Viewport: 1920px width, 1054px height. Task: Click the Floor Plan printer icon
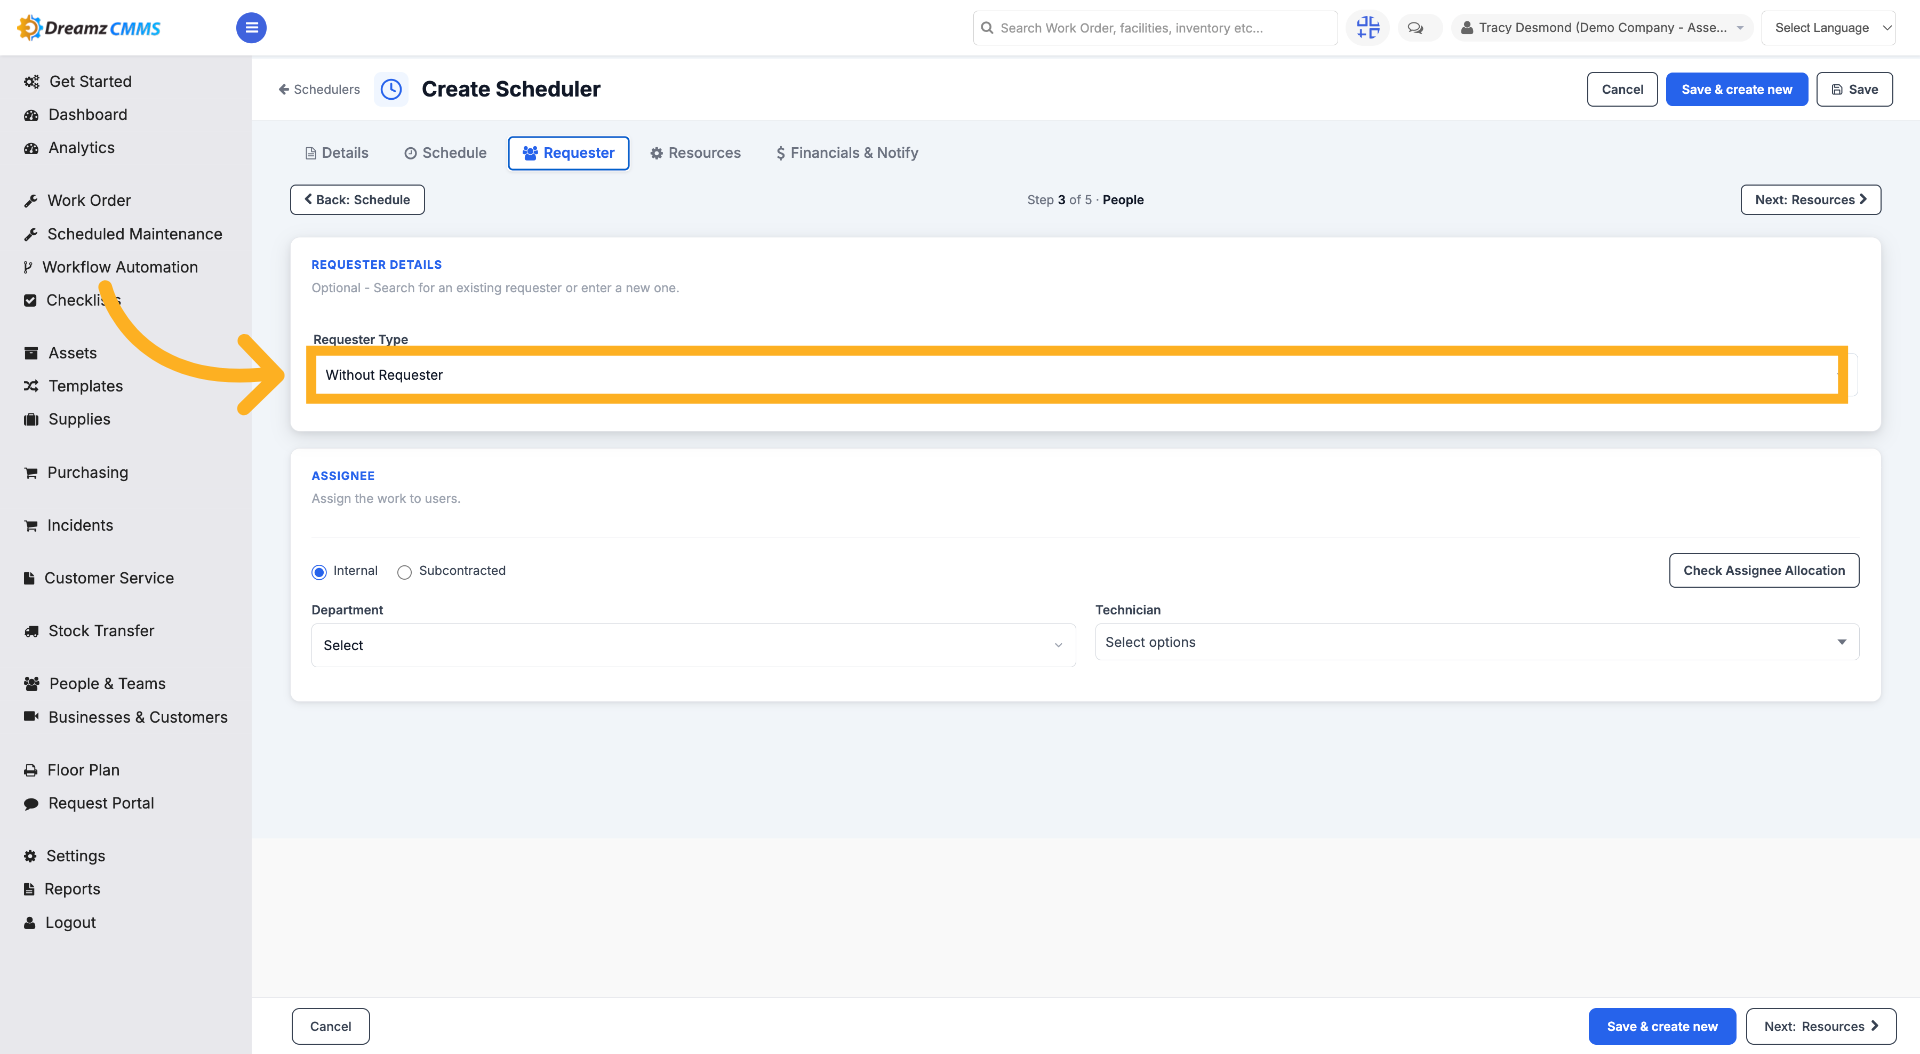tap(31, 771)
